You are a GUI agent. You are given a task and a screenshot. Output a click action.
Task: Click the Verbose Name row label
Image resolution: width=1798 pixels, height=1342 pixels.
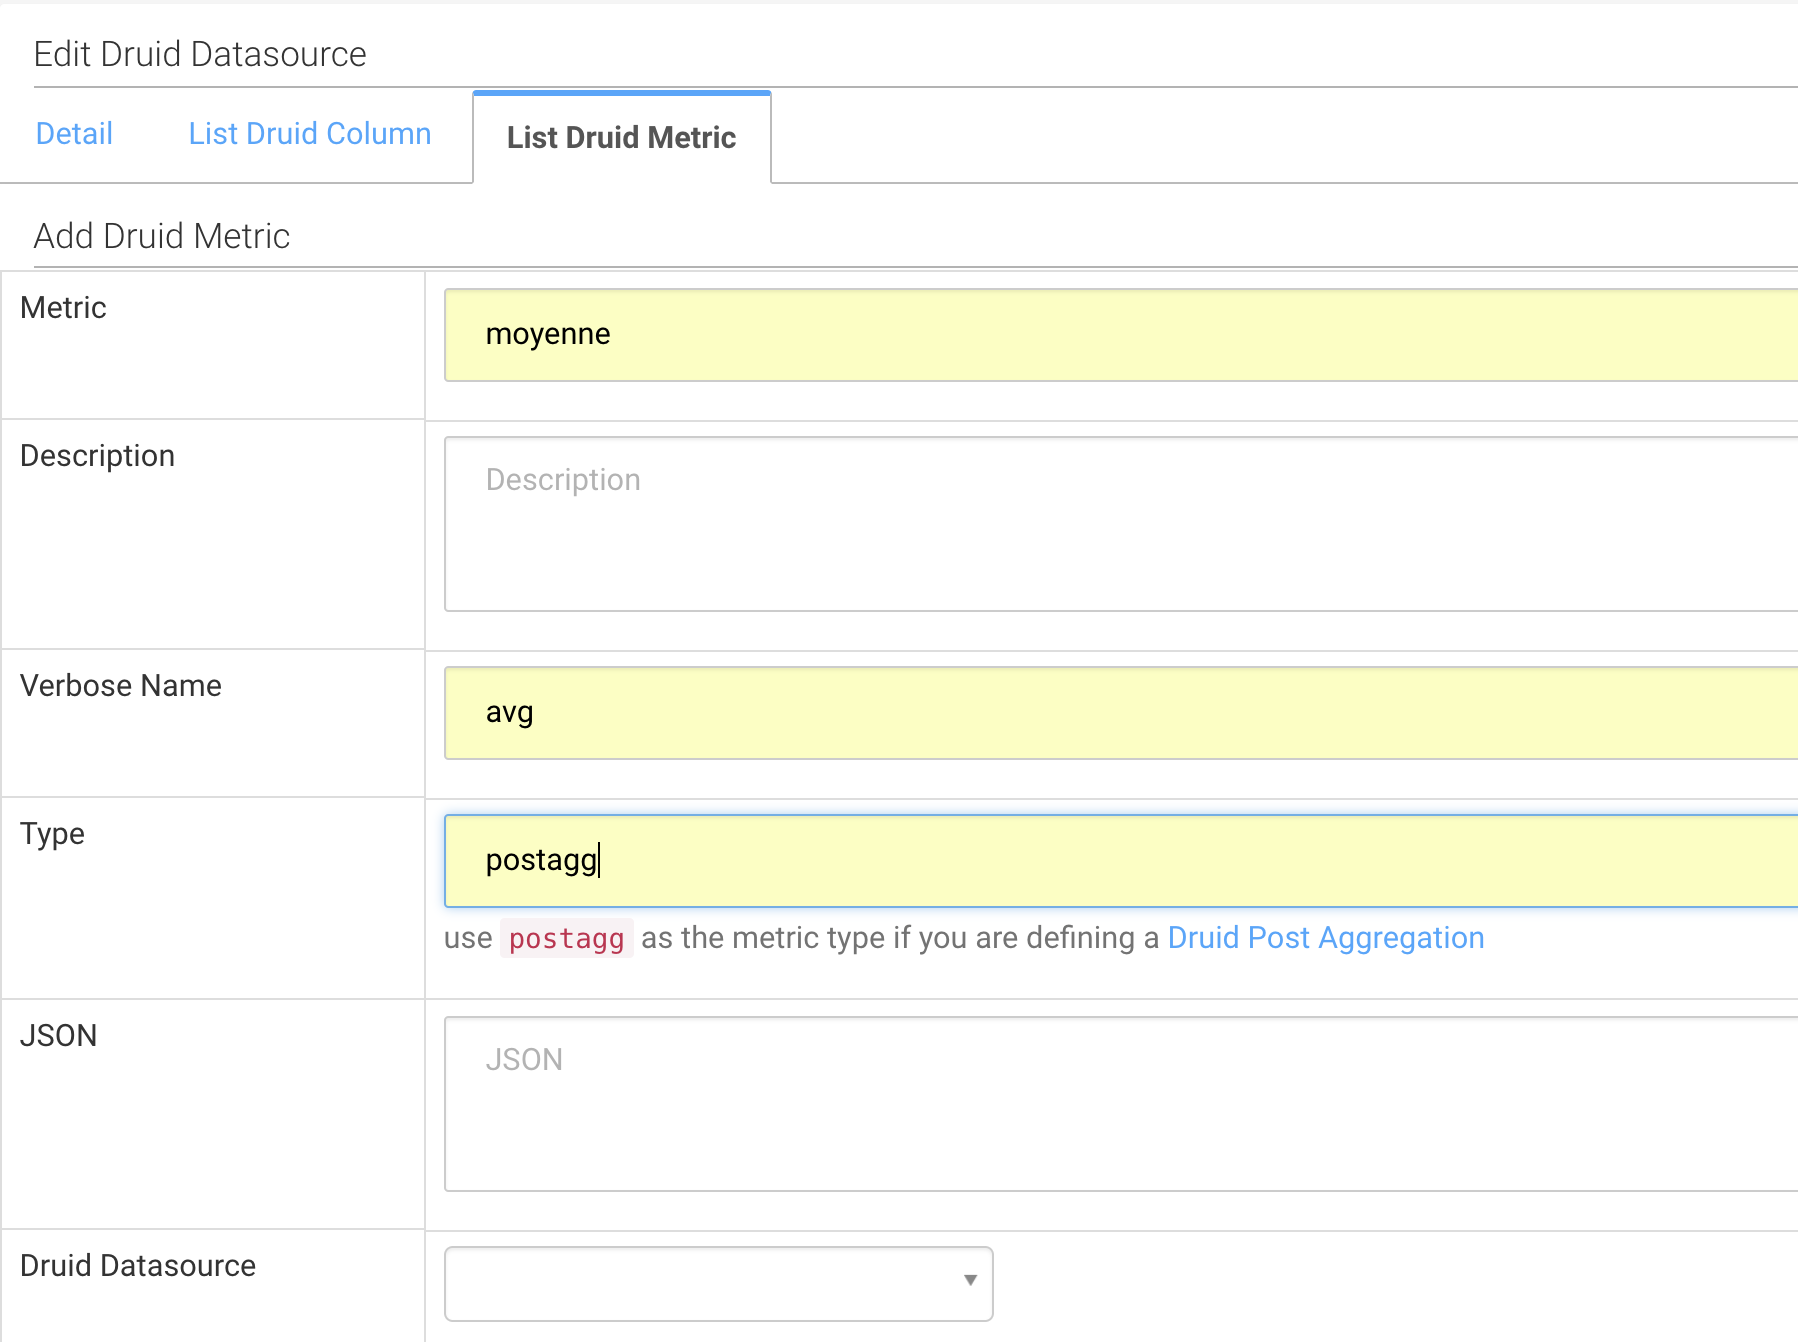[x=120, y=685]
